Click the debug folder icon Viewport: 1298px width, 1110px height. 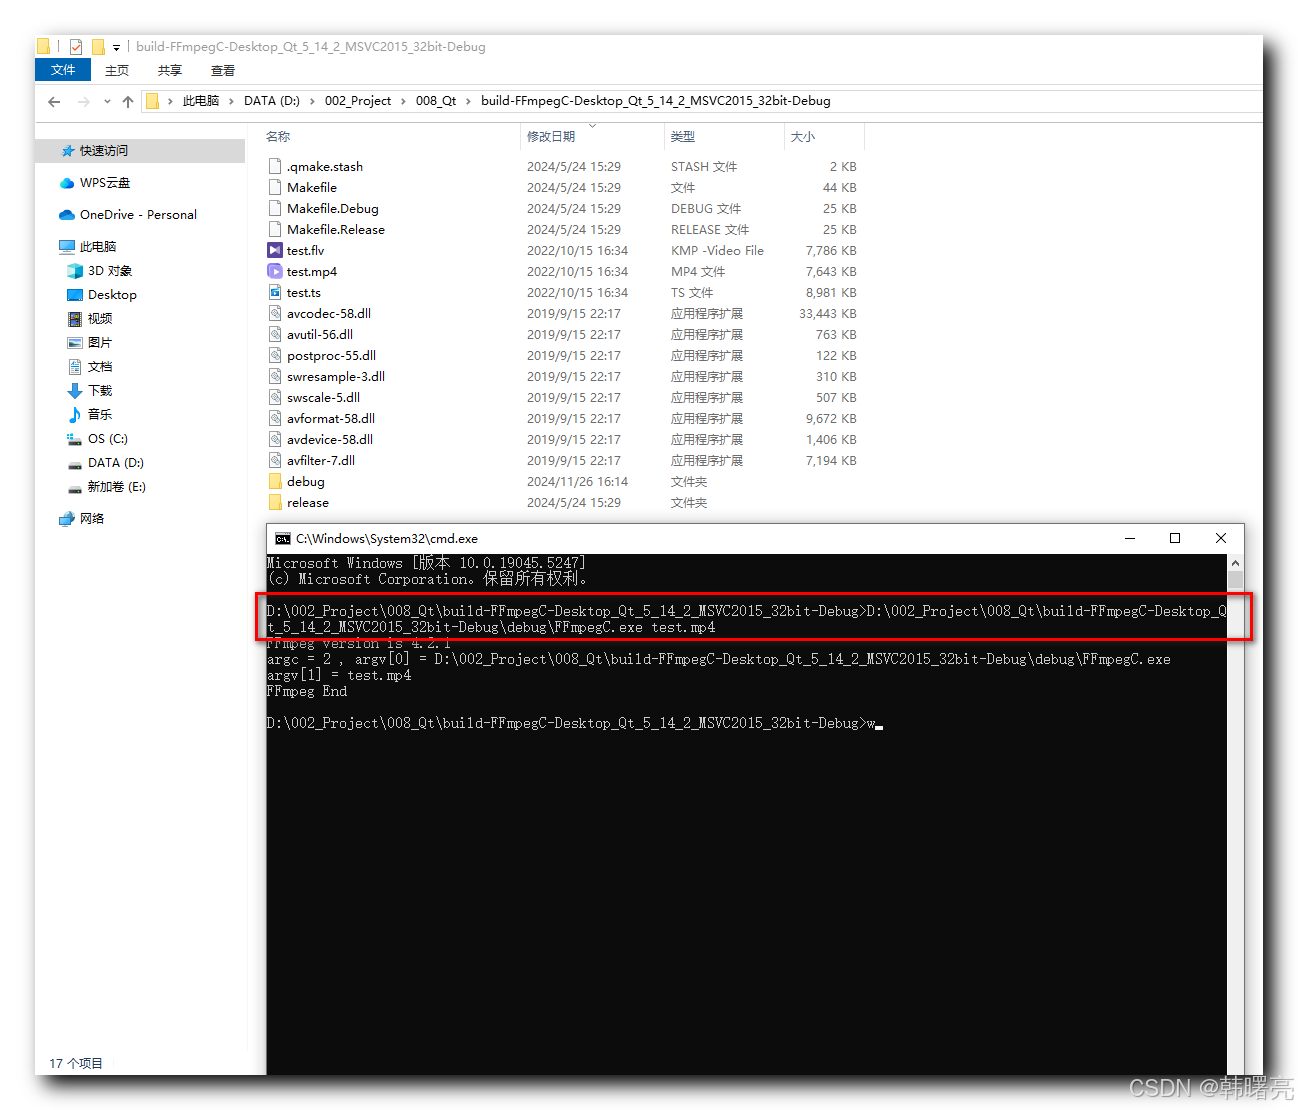(275, 481)
